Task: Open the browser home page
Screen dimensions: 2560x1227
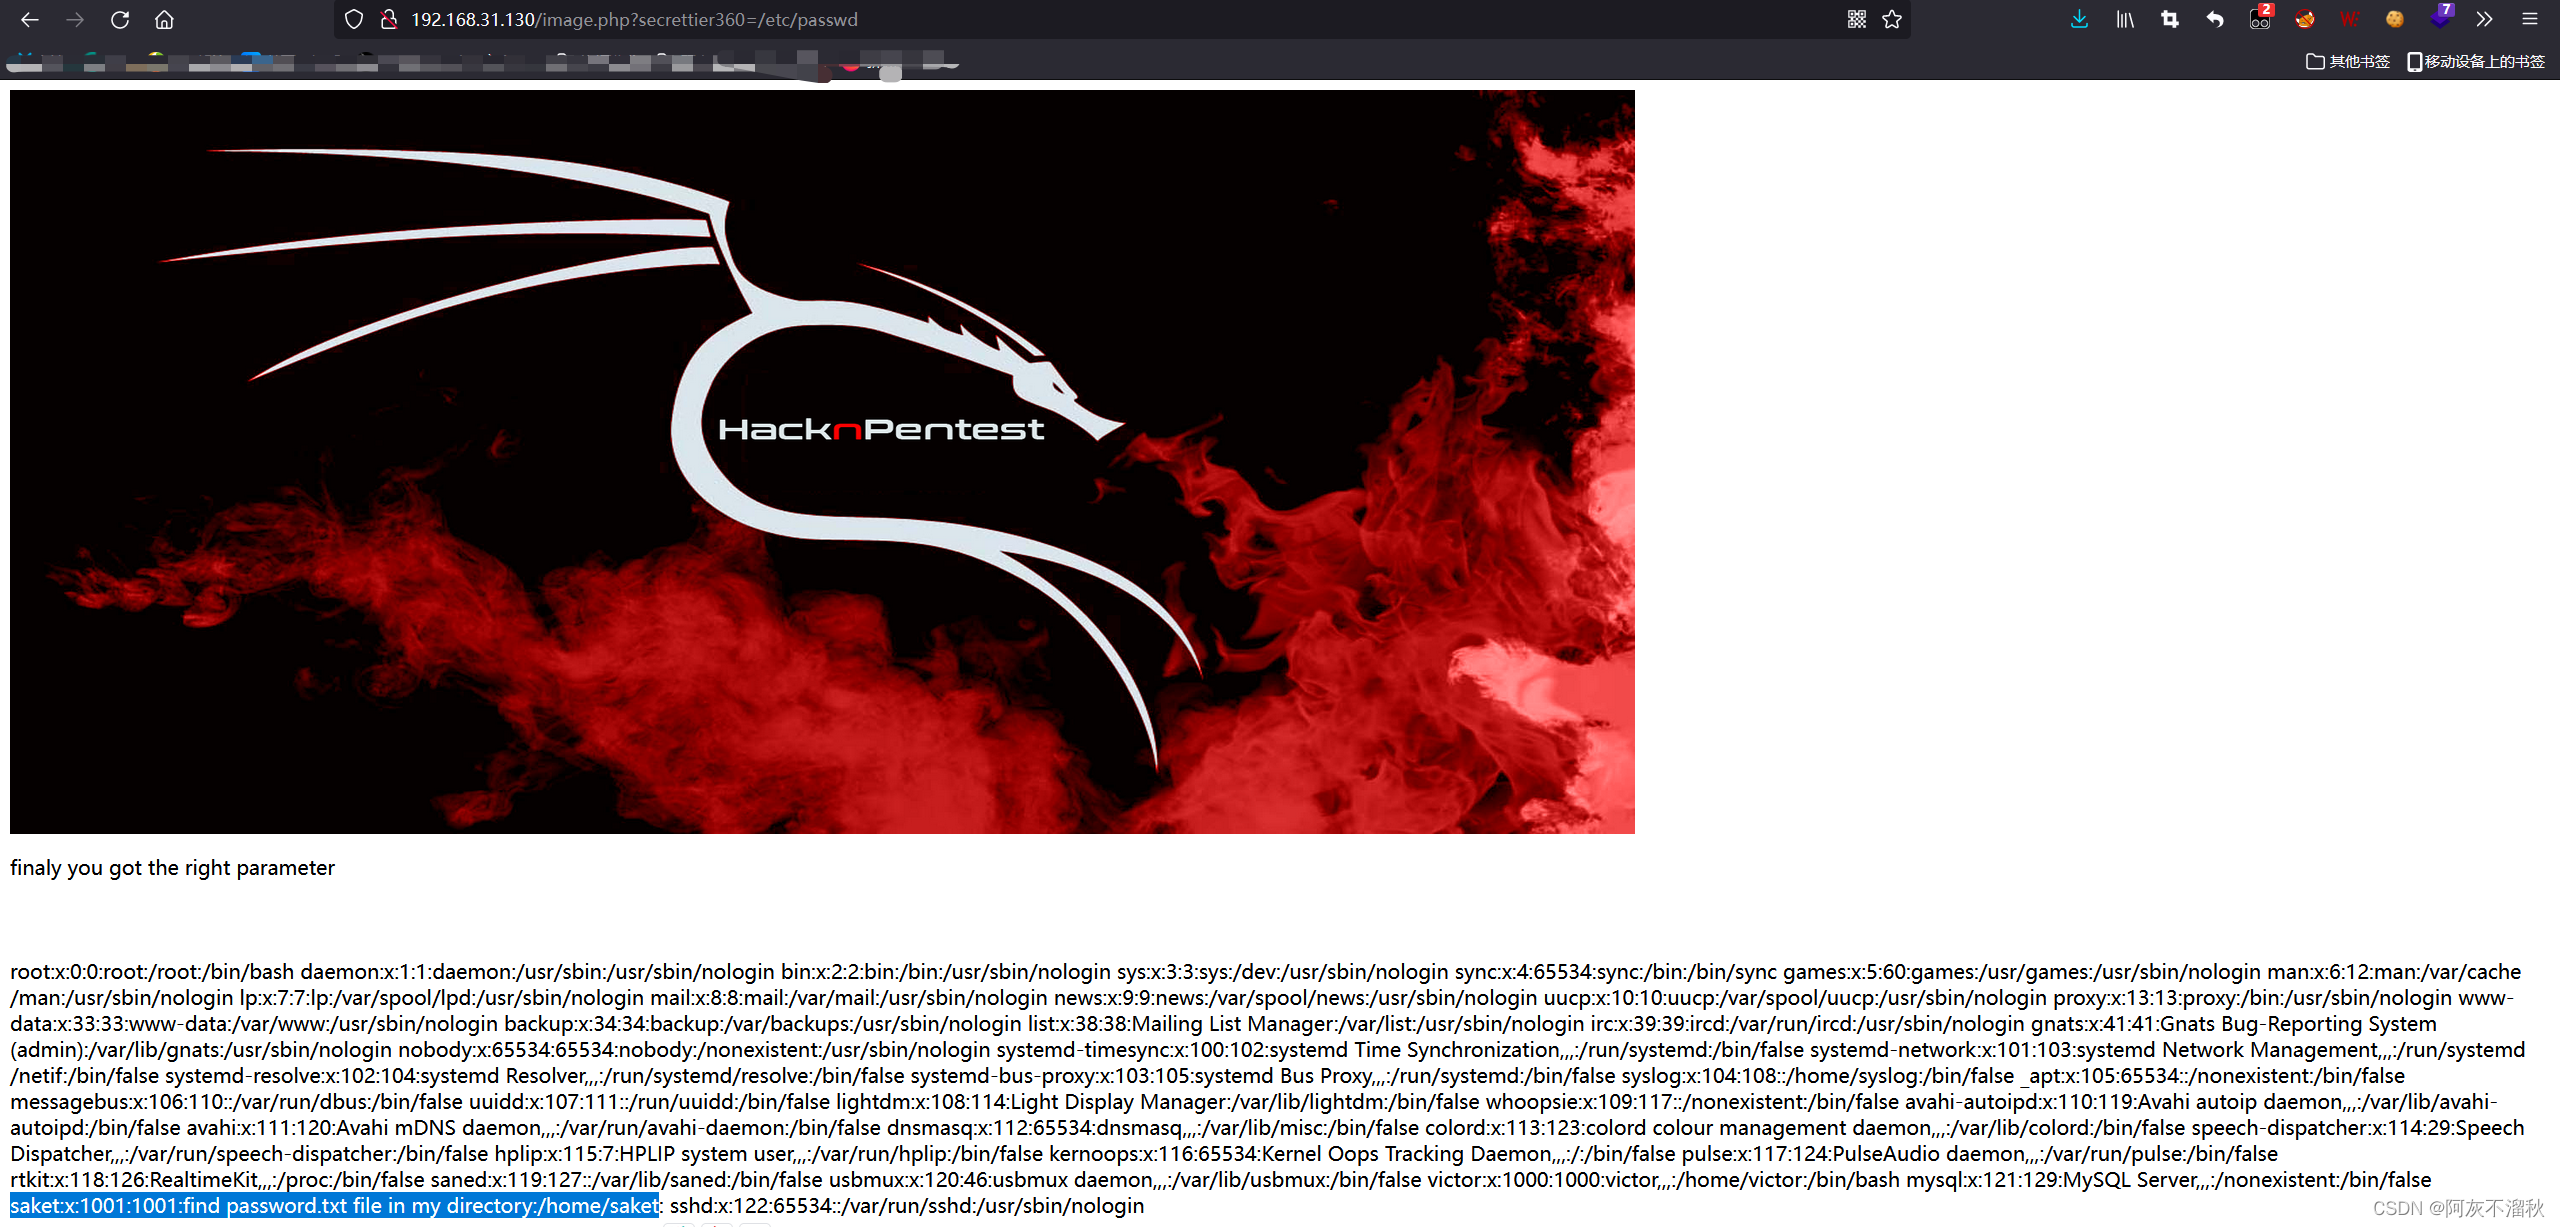Action: pyautogui.click(x=165, y=20)
